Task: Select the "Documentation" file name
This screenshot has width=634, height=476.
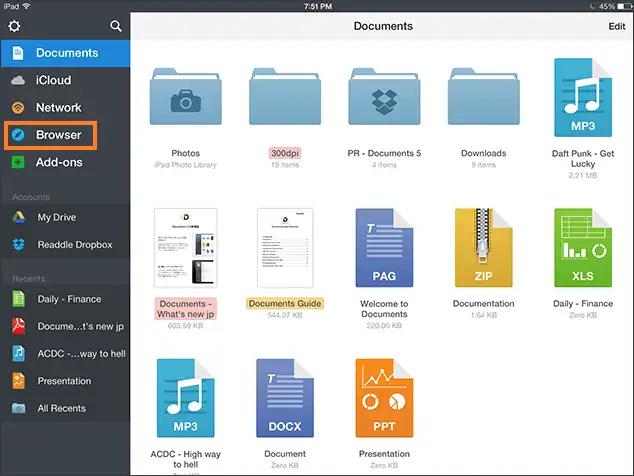Action: point(484,304)
